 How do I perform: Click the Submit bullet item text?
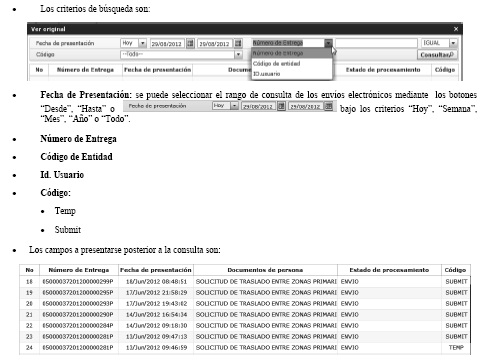[x=68, y=230]
